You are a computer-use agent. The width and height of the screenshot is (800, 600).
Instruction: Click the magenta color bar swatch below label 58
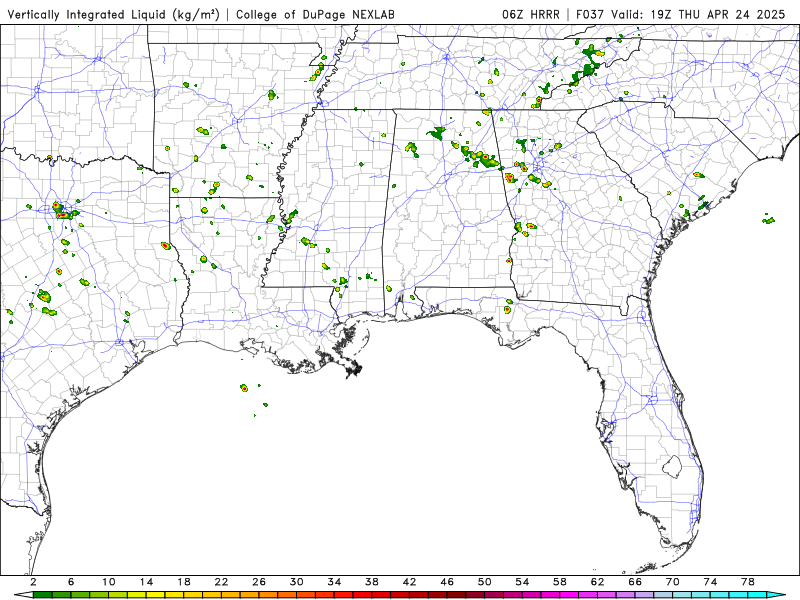click(x=569, y=595)
